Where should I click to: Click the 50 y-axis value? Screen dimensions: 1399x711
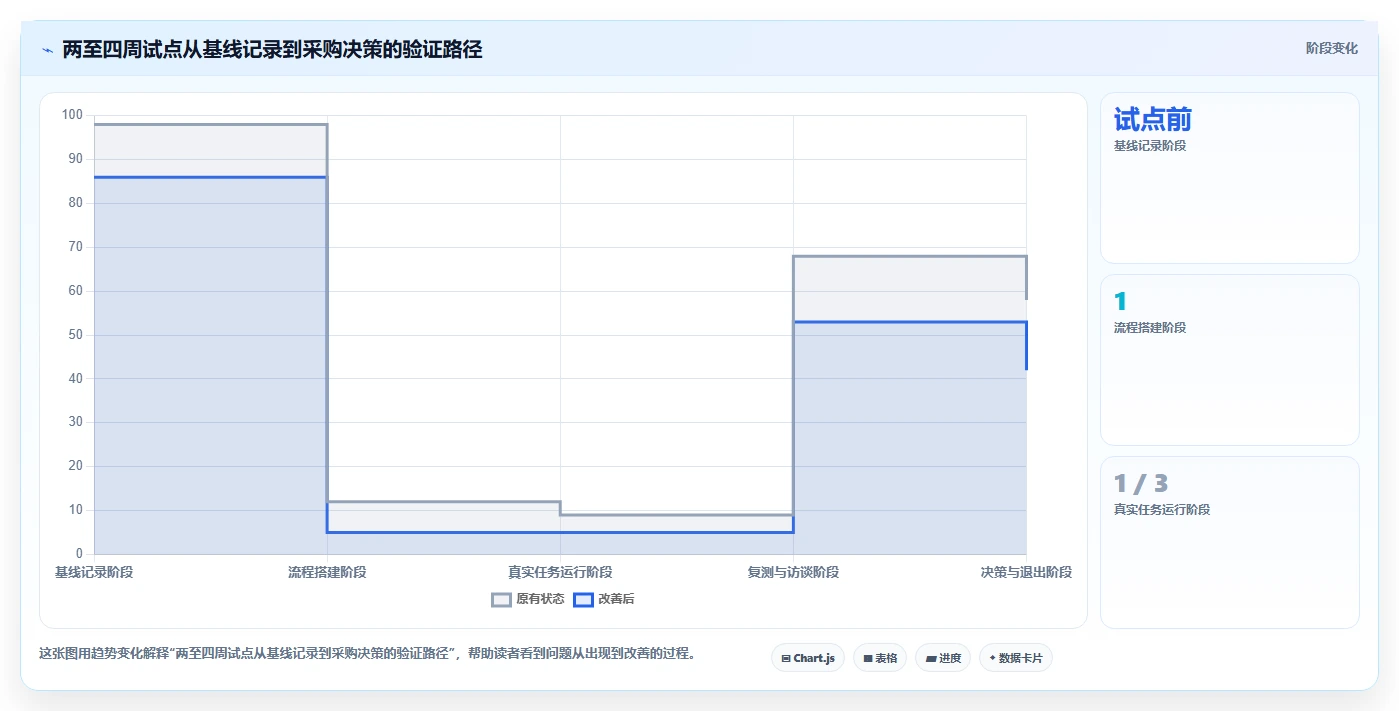tap(76, 335)
